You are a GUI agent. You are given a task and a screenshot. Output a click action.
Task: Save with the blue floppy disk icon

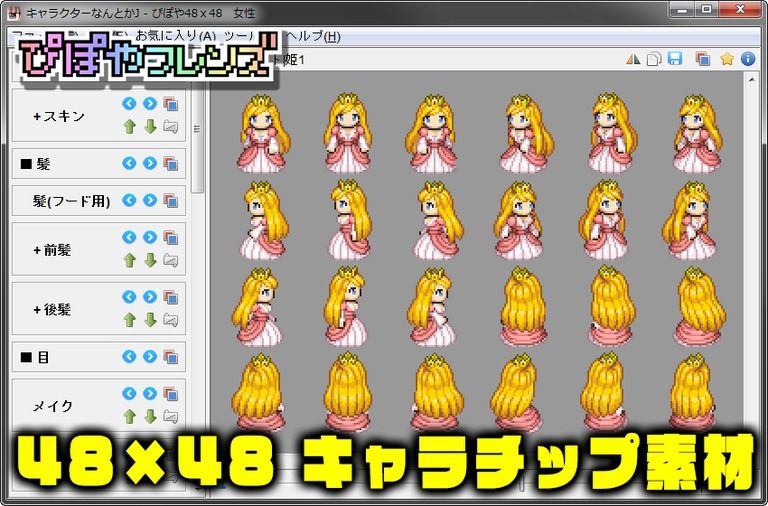pyautogui.click(x=675, y=59)
